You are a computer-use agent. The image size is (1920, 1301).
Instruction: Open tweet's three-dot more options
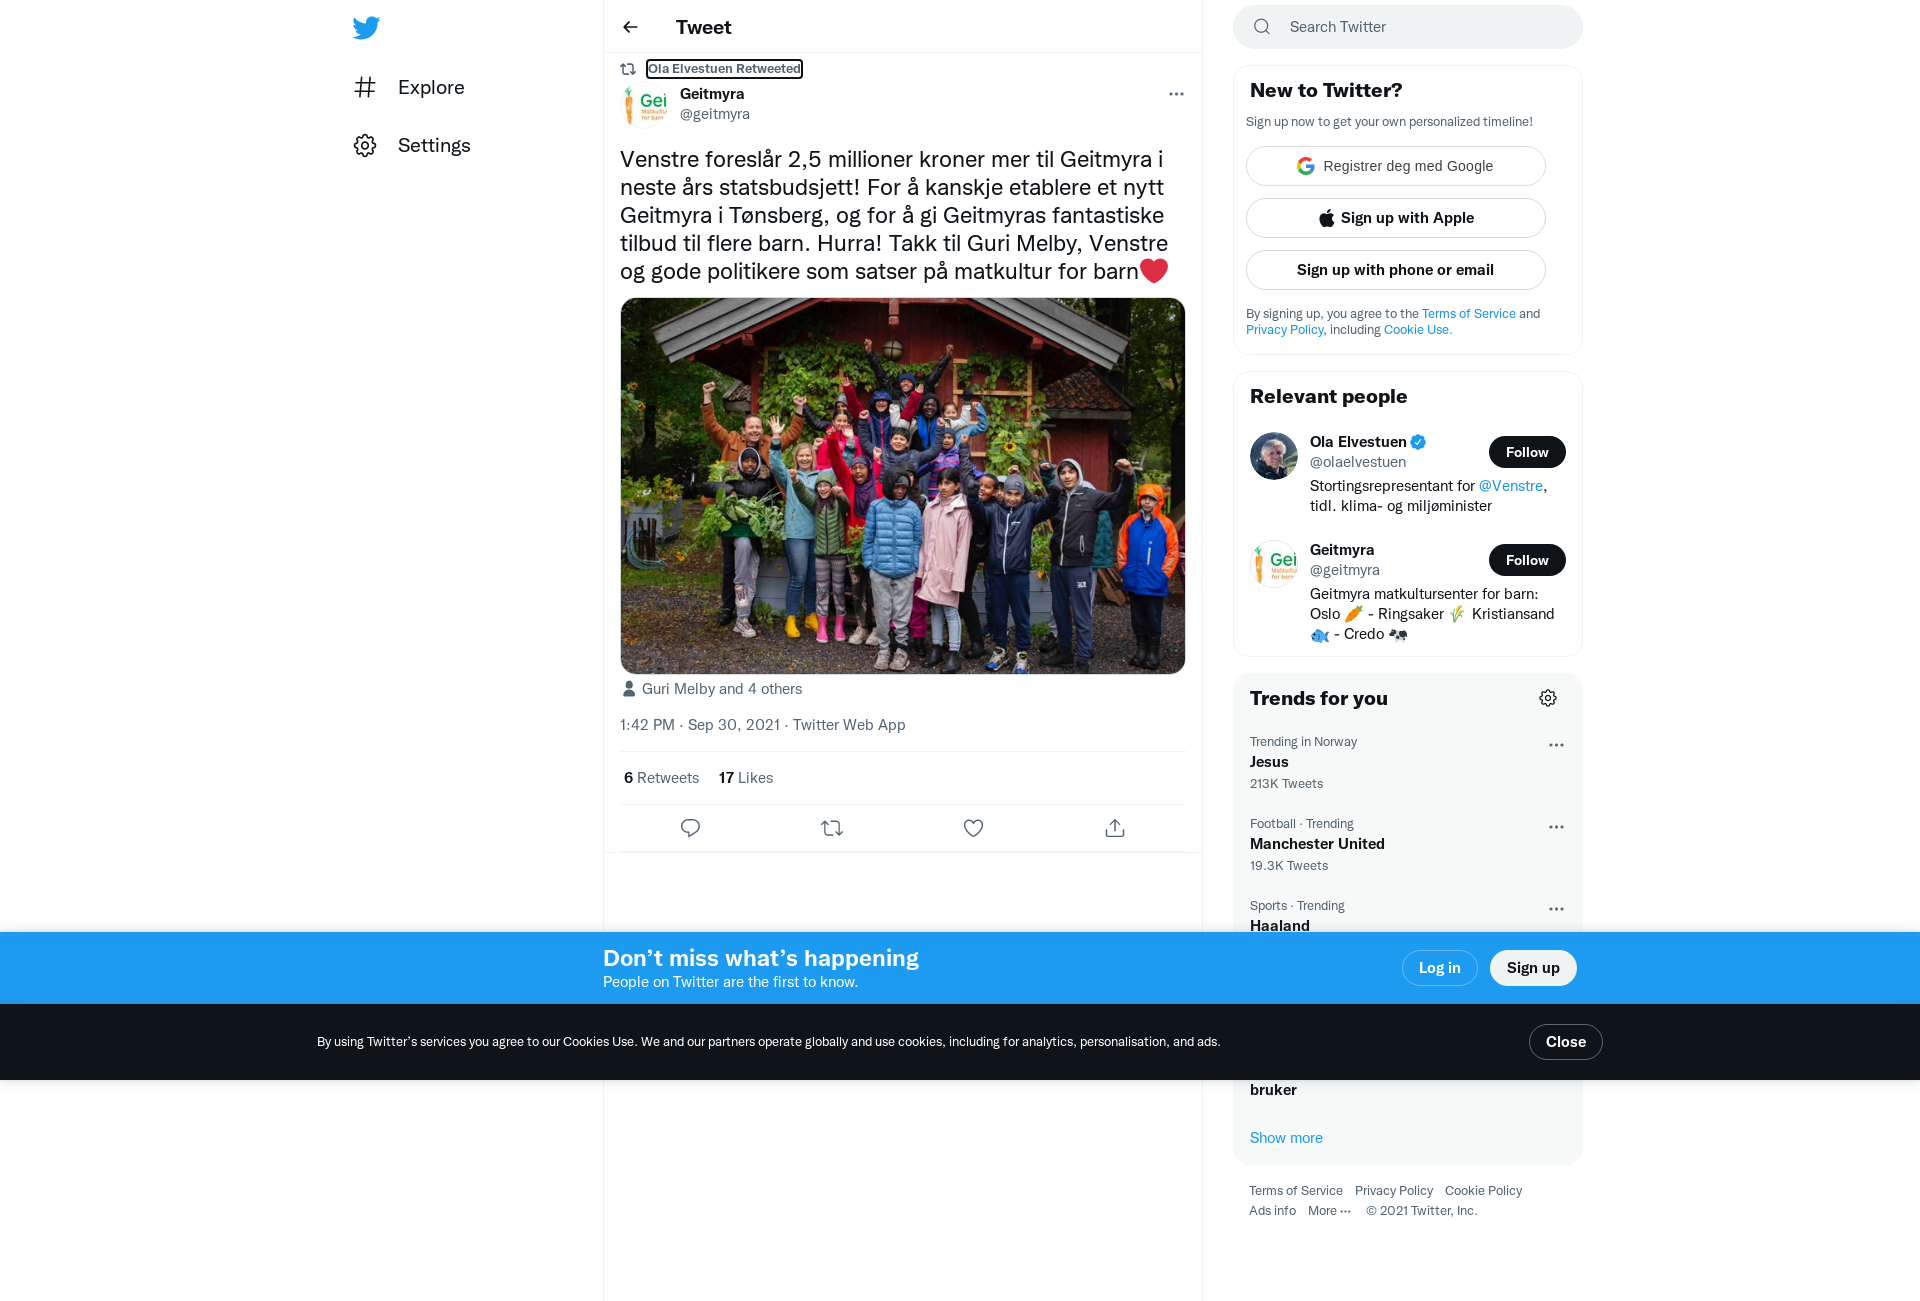click(x=1176, y=94)
